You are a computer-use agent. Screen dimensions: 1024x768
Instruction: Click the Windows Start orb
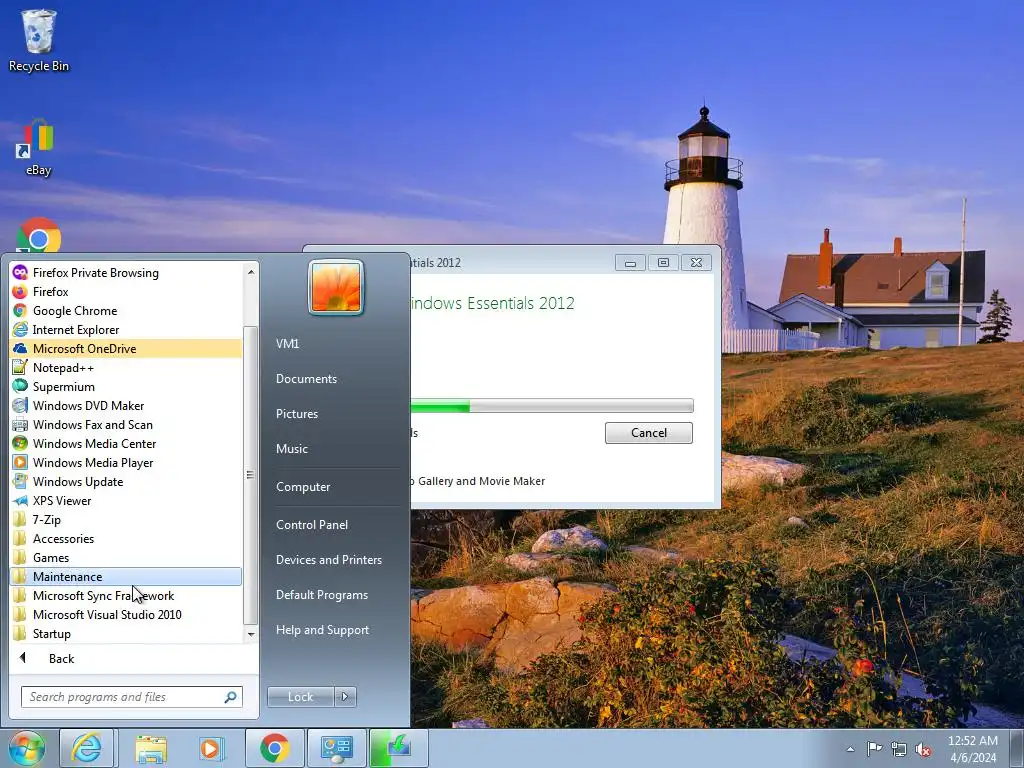pos(27,748)
